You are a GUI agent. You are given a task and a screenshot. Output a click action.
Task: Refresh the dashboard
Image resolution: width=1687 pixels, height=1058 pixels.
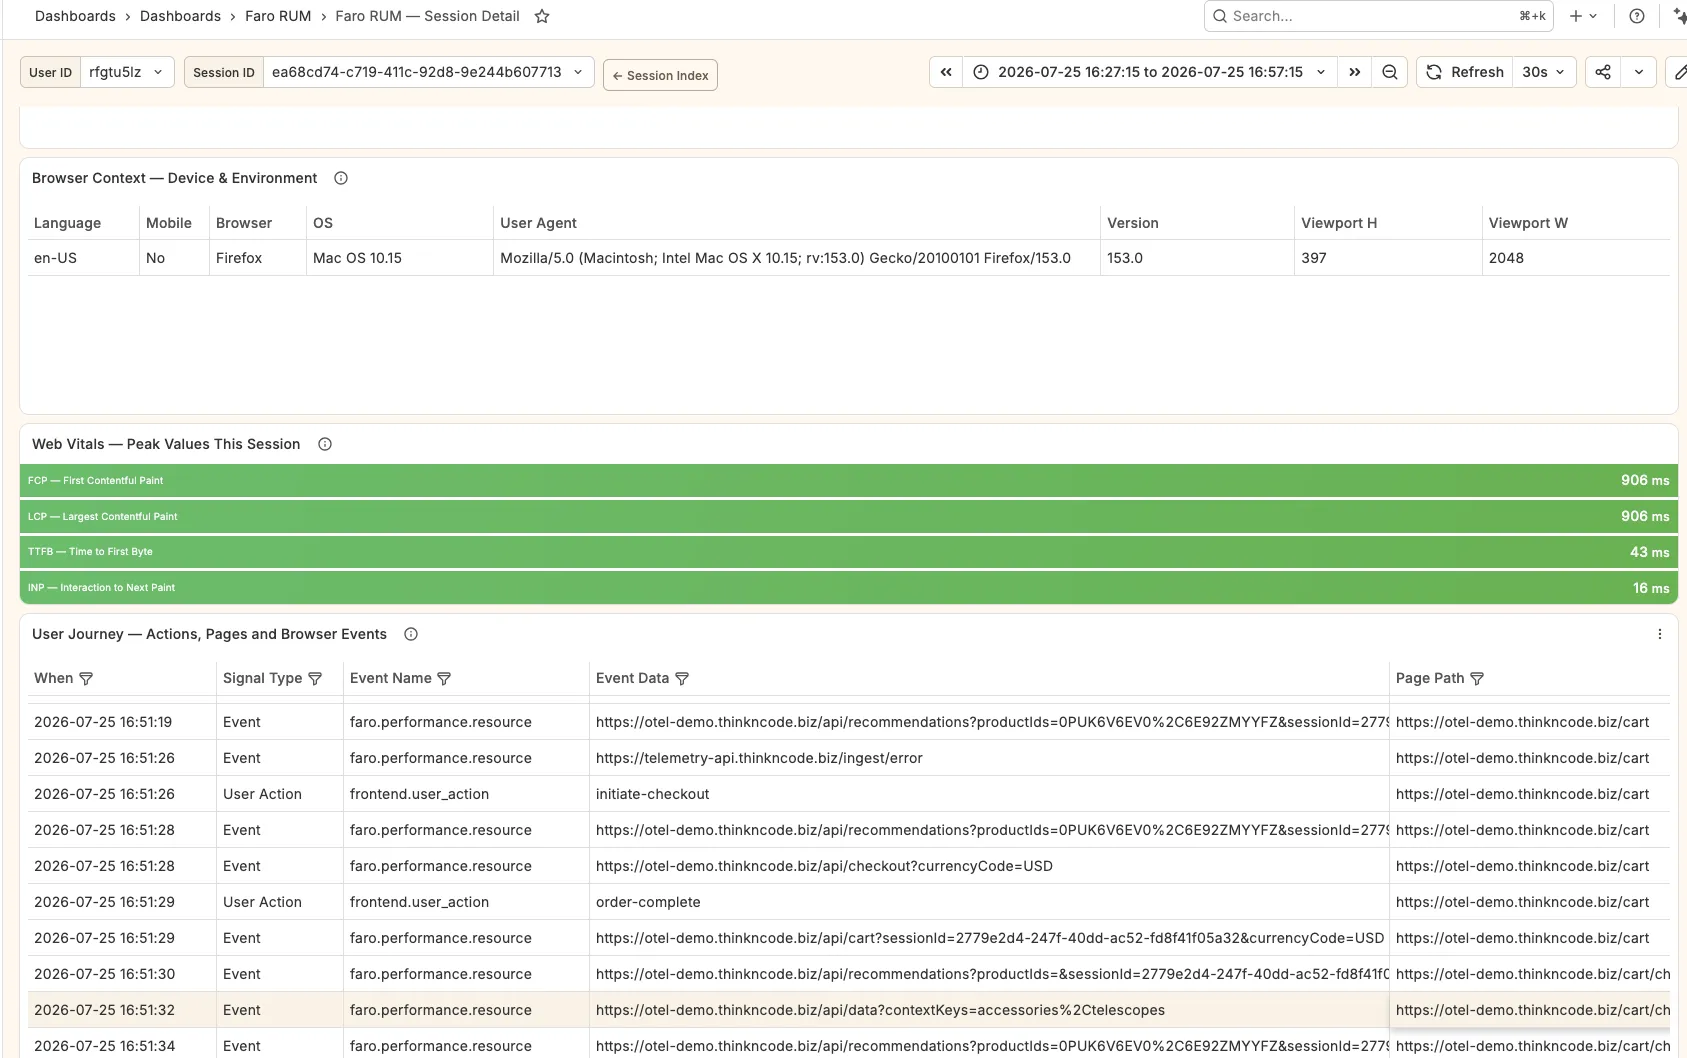pos(1465,72)
